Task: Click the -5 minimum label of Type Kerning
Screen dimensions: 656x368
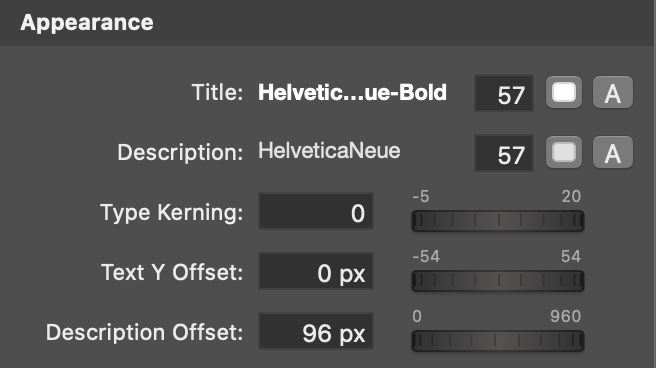Action: tap(421, 196)
